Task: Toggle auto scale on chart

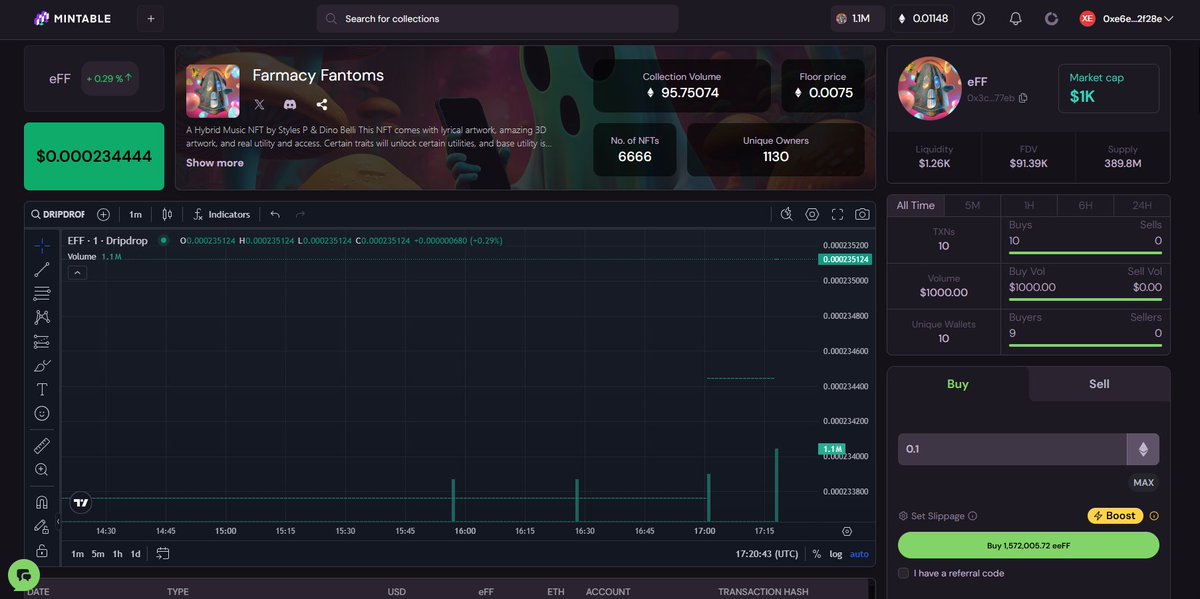Action: coord(859,554)
